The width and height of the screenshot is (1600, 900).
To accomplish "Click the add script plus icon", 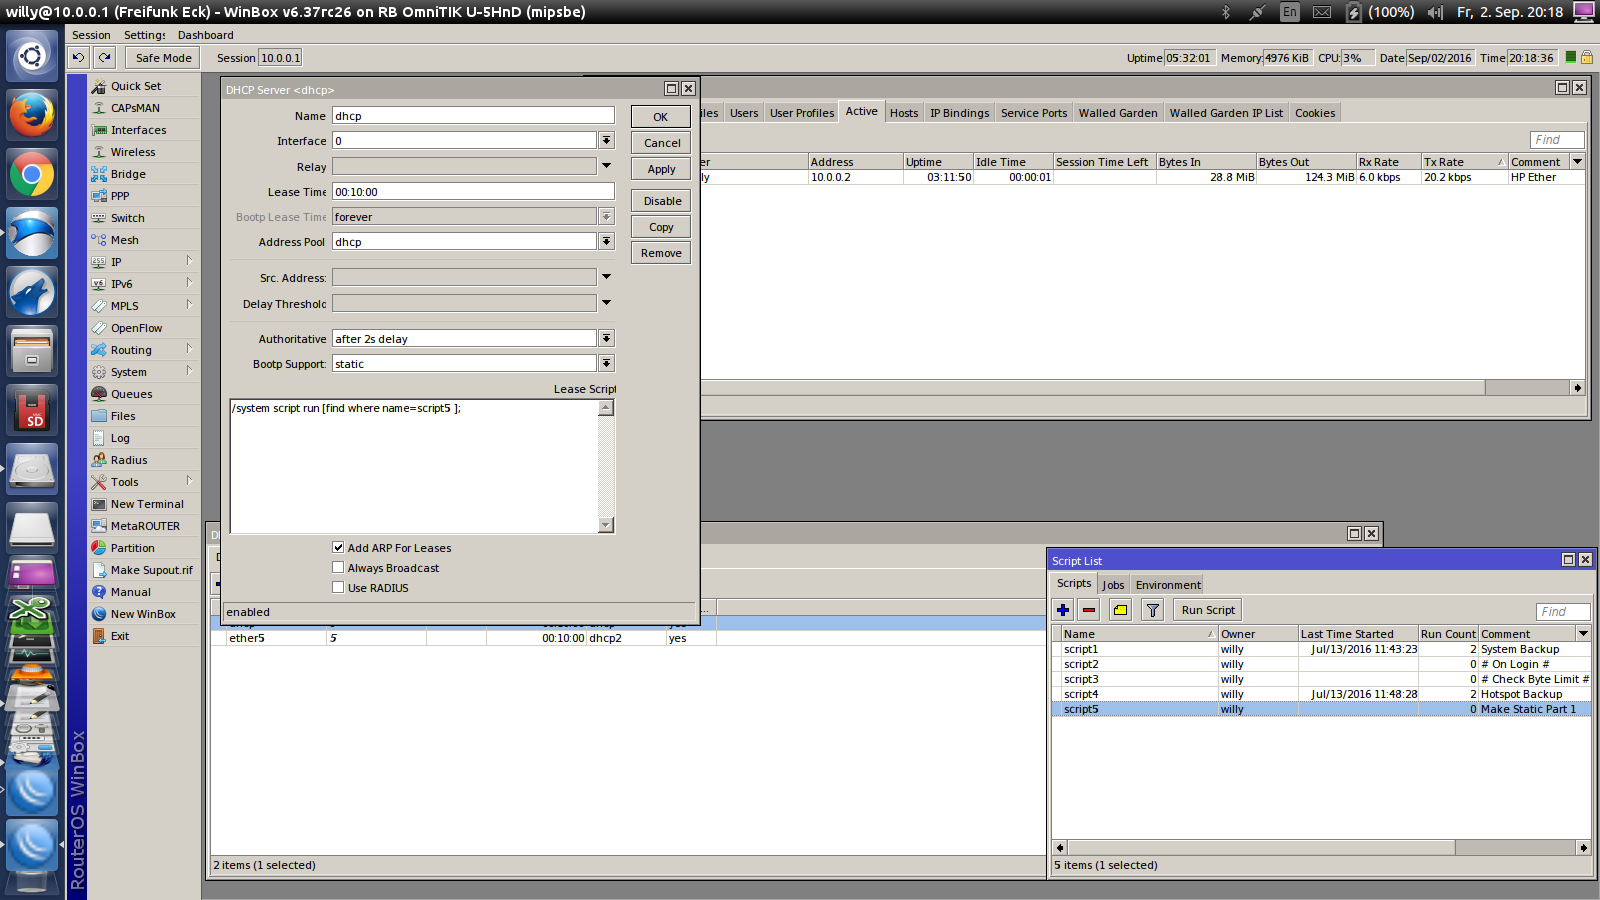I will 1063,610.
